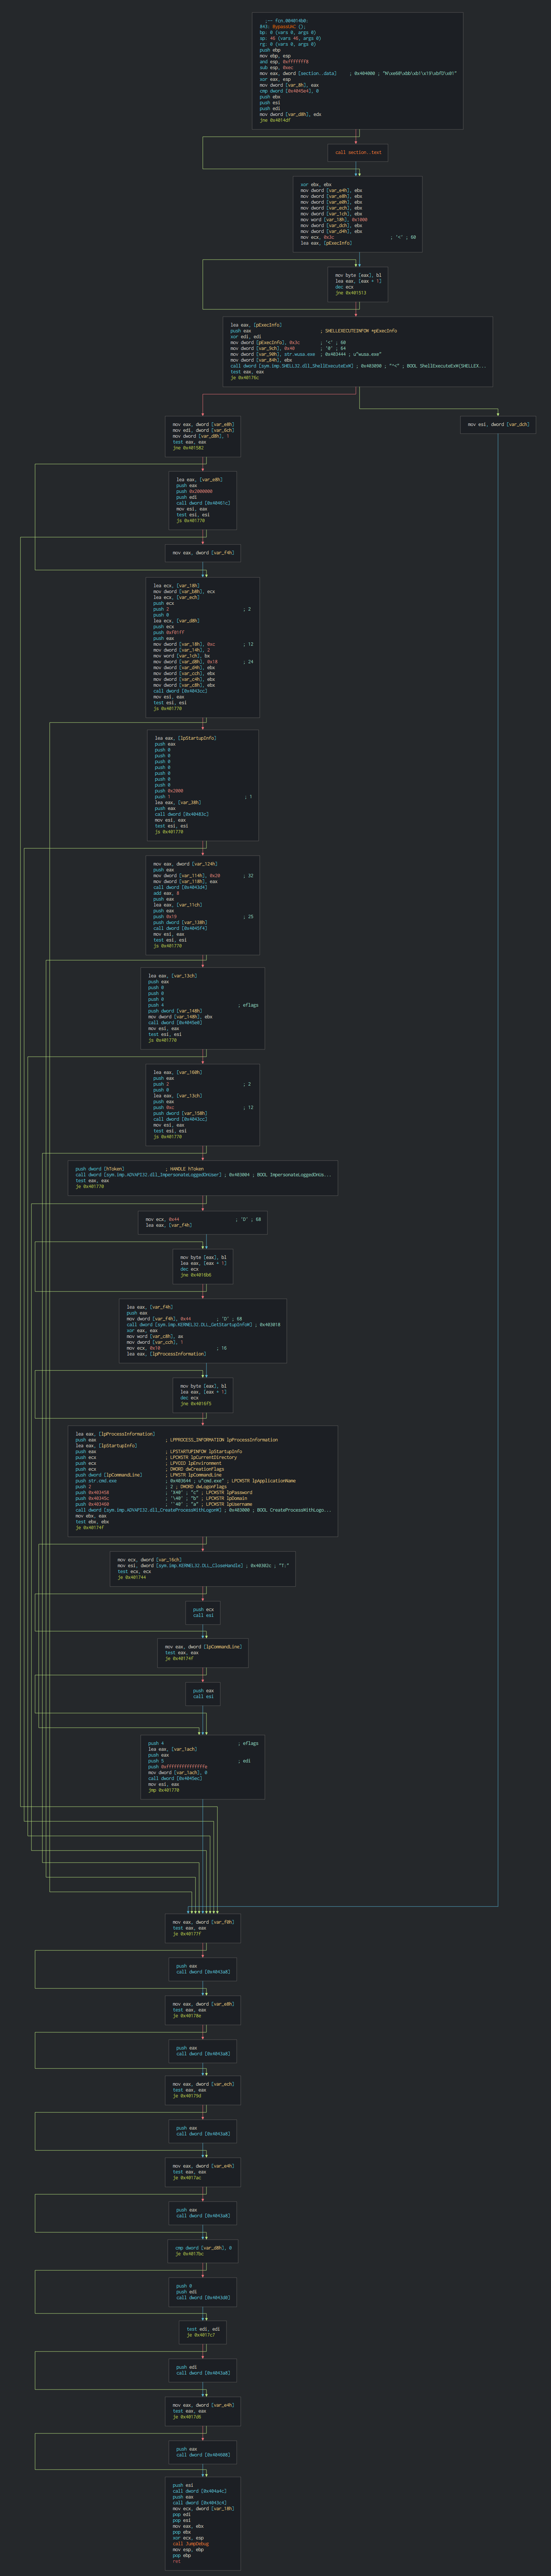Select 'mov esi, dword [var_dch]' block
Image resolution: width=551 pixels, height=2576 pixels.
498,424
